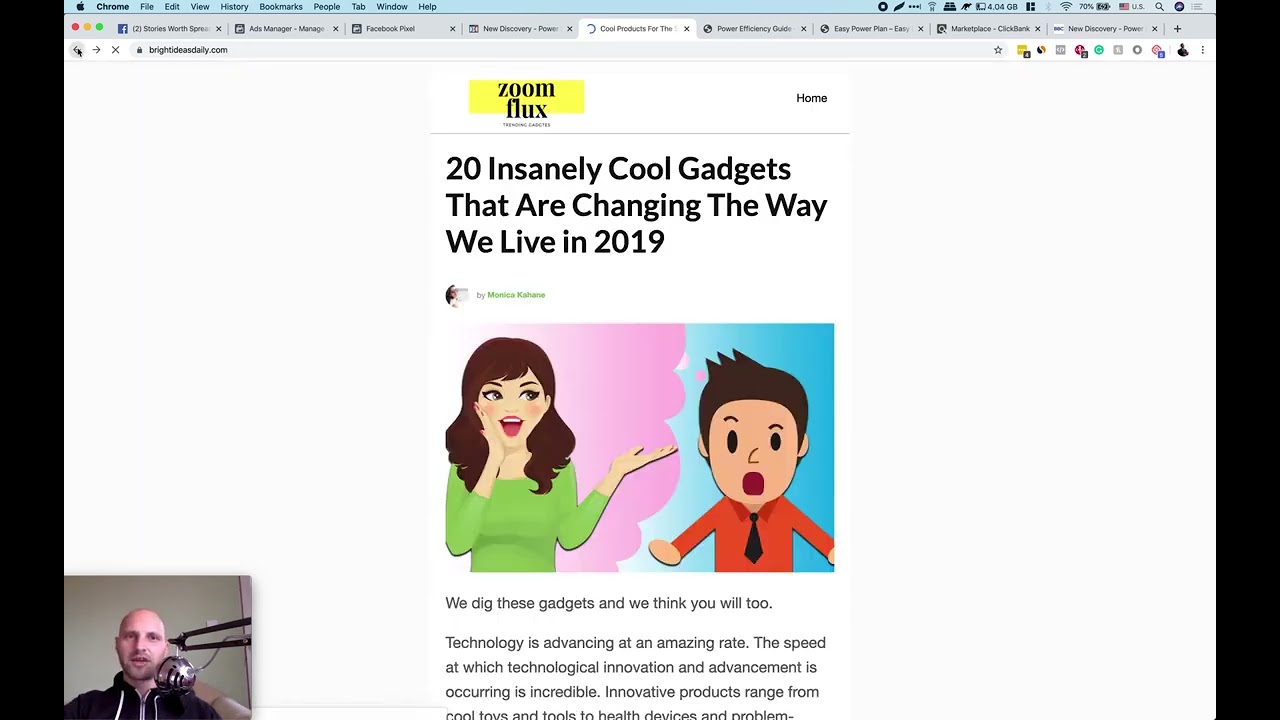Click the Chrome profile avatar icon
The width and height of the screenshot is (1280, 720).
1183,50
